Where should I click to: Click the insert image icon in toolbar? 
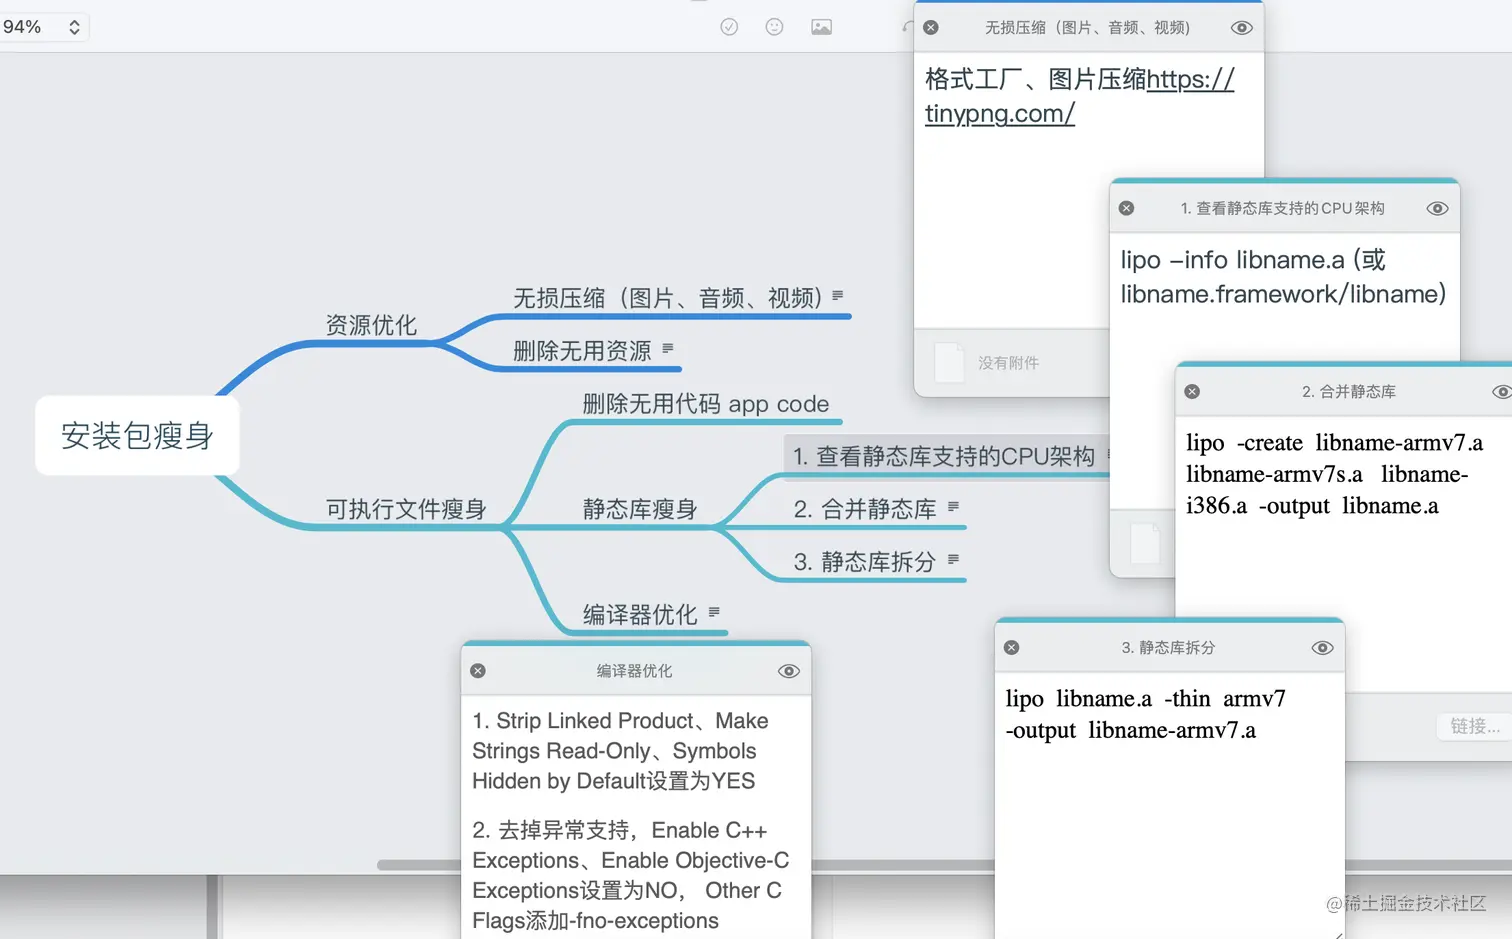821,27
